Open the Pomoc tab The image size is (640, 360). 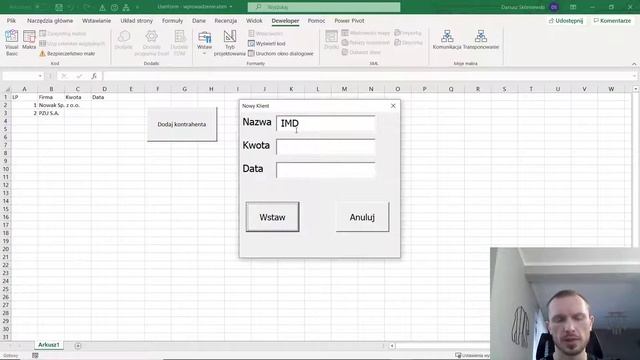[316, 20]
